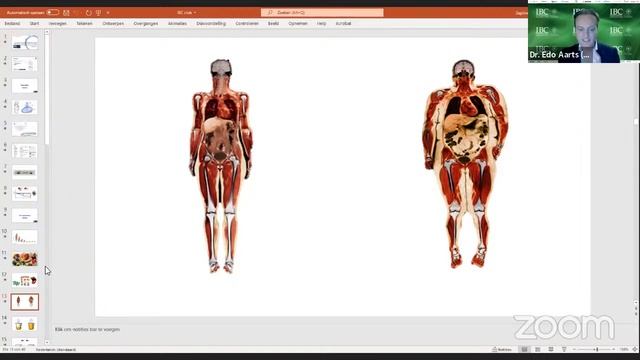Click the Save icon in title bar
Viewport: 640px width, 360px height.
tap(66, 13)
